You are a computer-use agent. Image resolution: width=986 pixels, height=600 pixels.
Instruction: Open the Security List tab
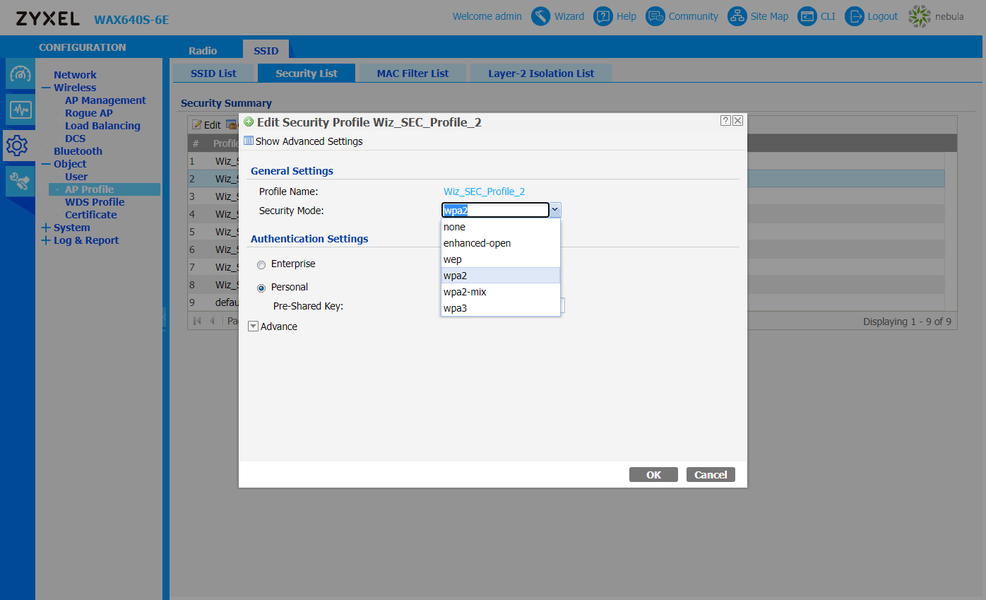(306, 74)
